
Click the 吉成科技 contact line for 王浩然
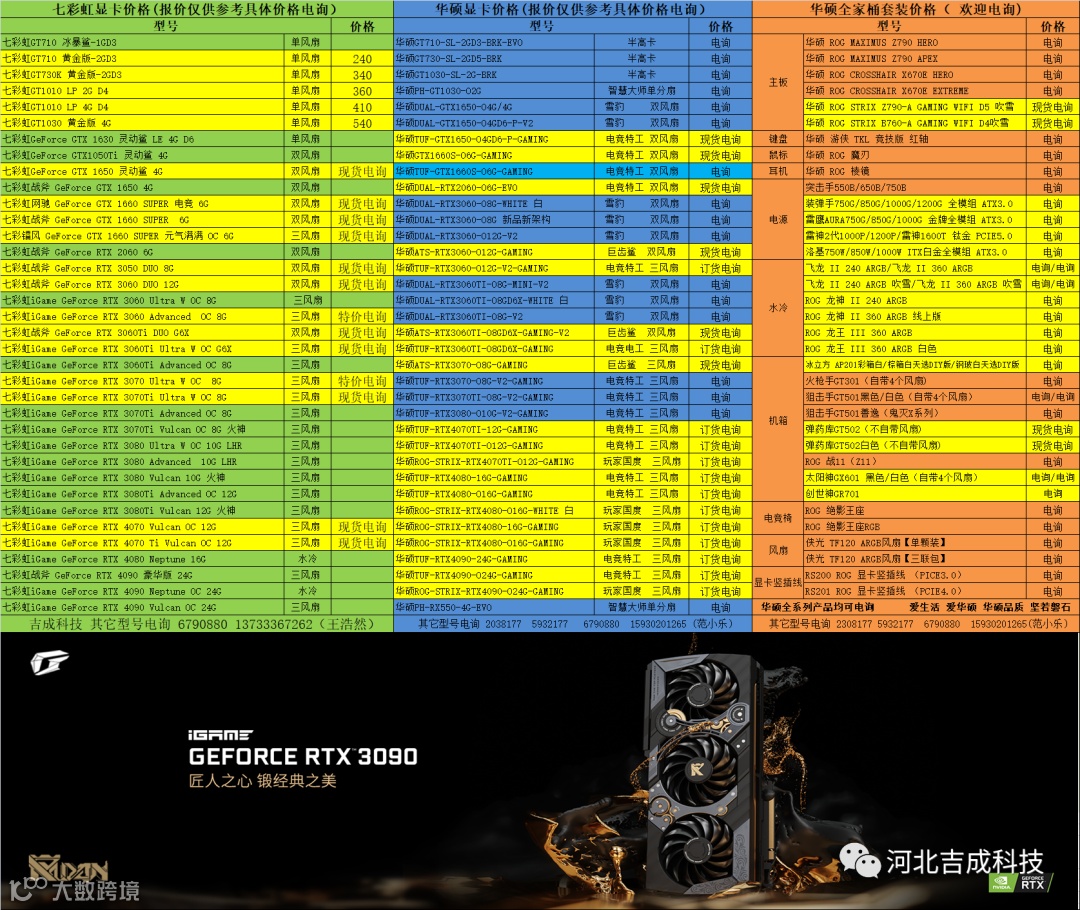pyautogui.click(x=196, y=624)
